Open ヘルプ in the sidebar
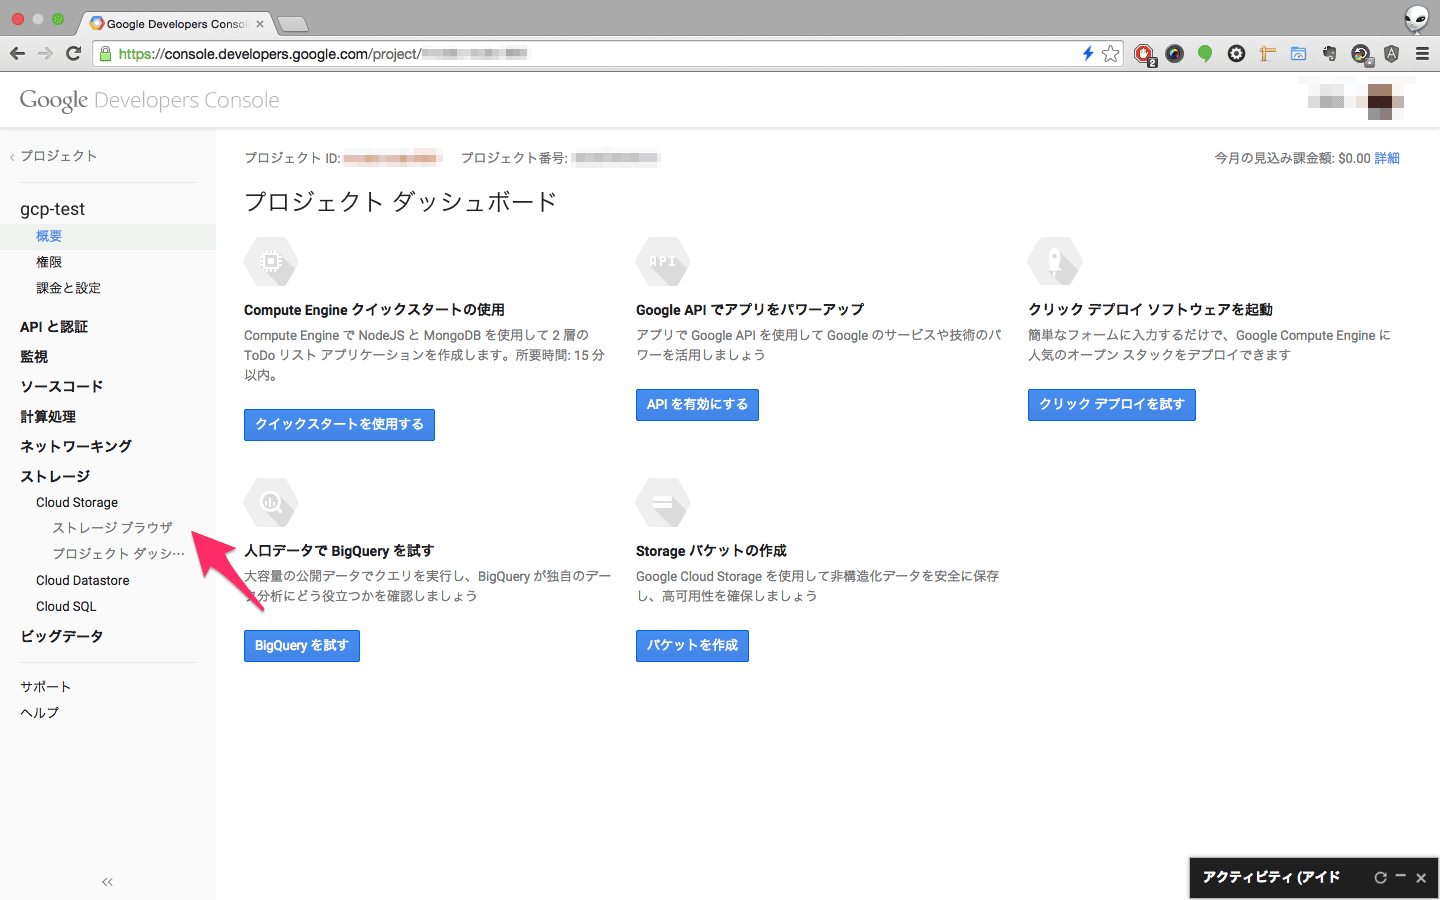This screenshot has width=1440, height=900. coord(39,713)
